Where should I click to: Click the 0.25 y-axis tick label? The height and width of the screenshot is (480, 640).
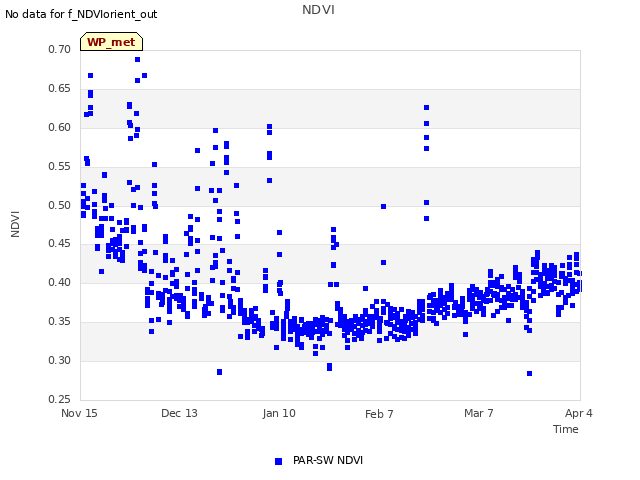coord(60,399)
